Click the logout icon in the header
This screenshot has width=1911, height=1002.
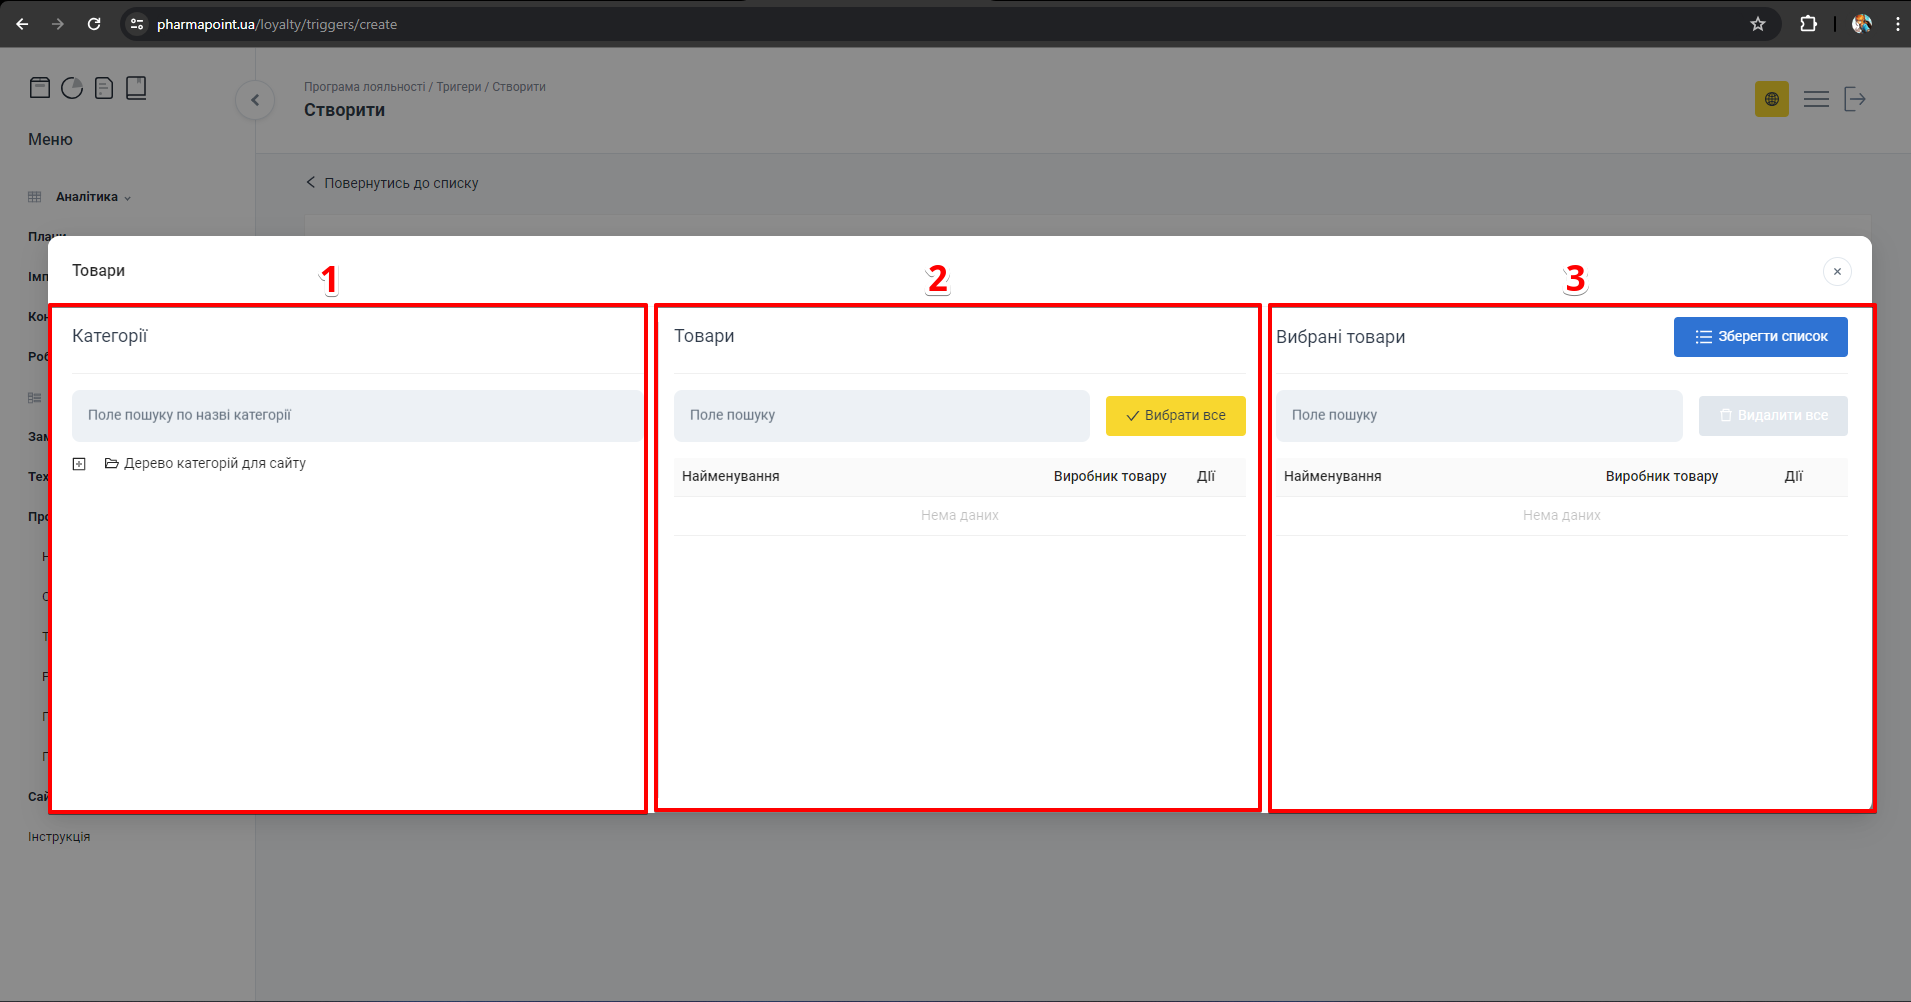point(1855,99)
